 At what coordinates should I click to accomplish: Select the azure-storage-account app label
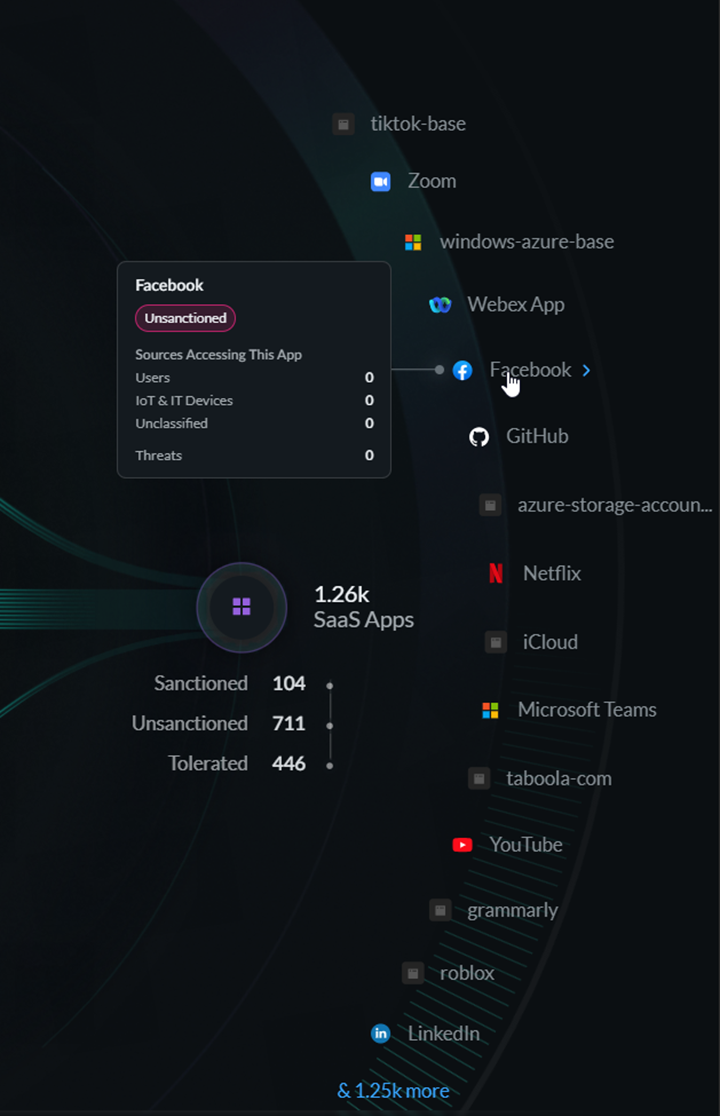coord(615,505)
